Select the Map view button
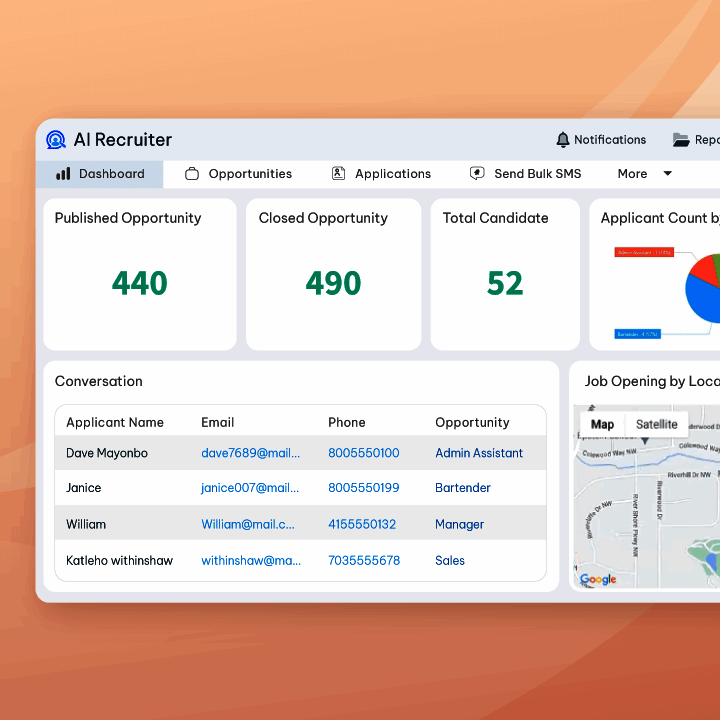Screen dimensions: 720x720 click(x=602, y=424)
